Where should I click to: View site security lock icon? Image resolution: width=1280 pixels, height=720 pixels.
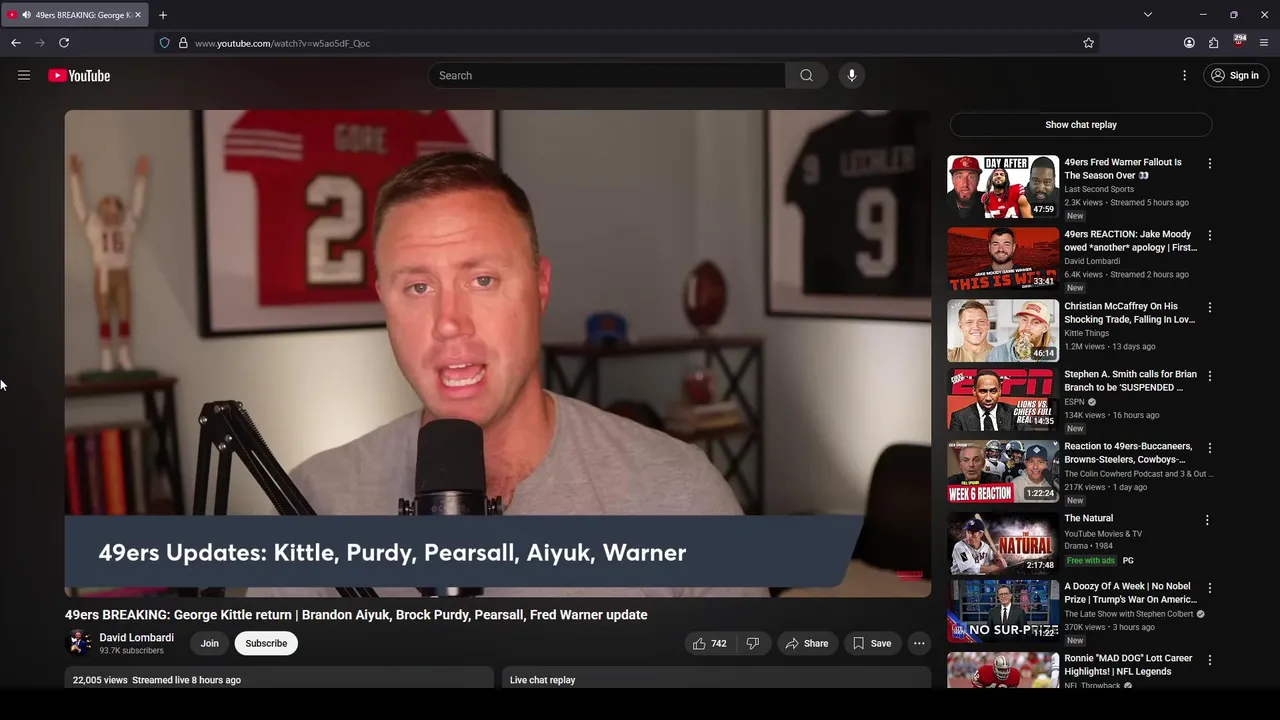[x=183, y=43]
